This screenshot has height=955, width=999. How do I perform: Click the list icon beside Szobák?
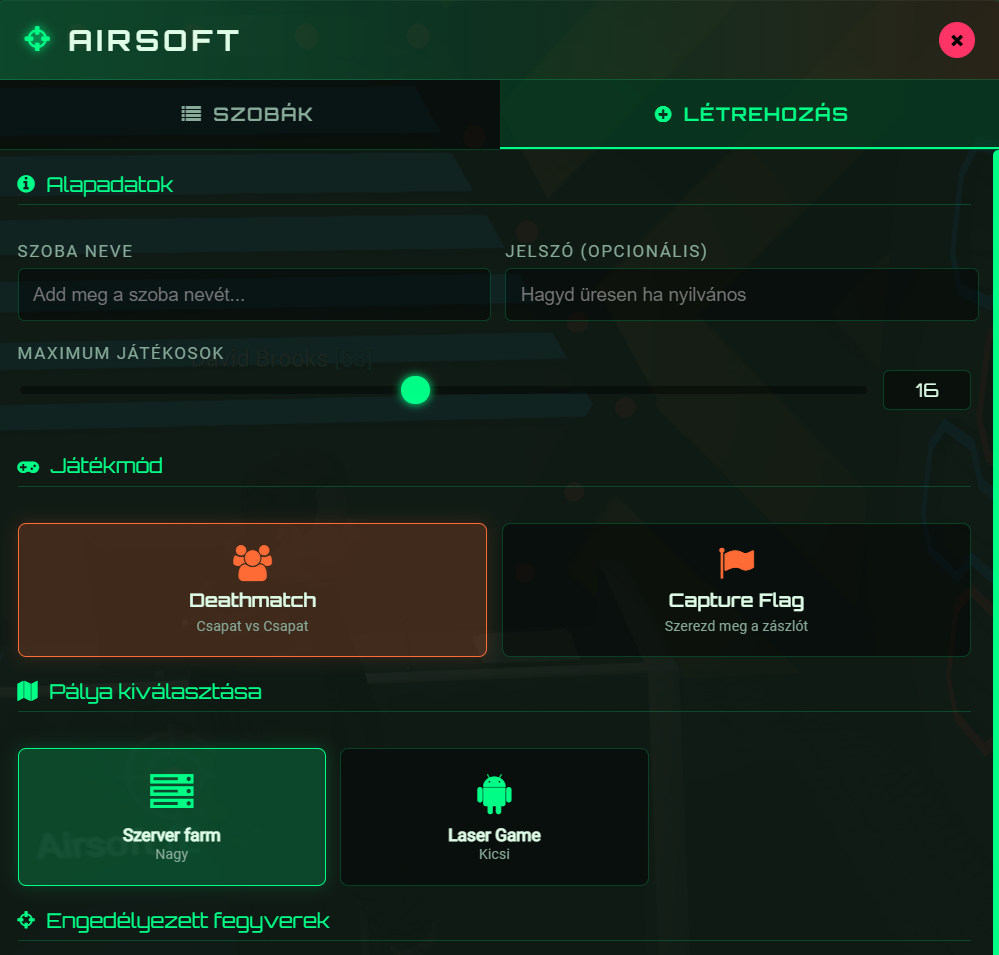191,114
